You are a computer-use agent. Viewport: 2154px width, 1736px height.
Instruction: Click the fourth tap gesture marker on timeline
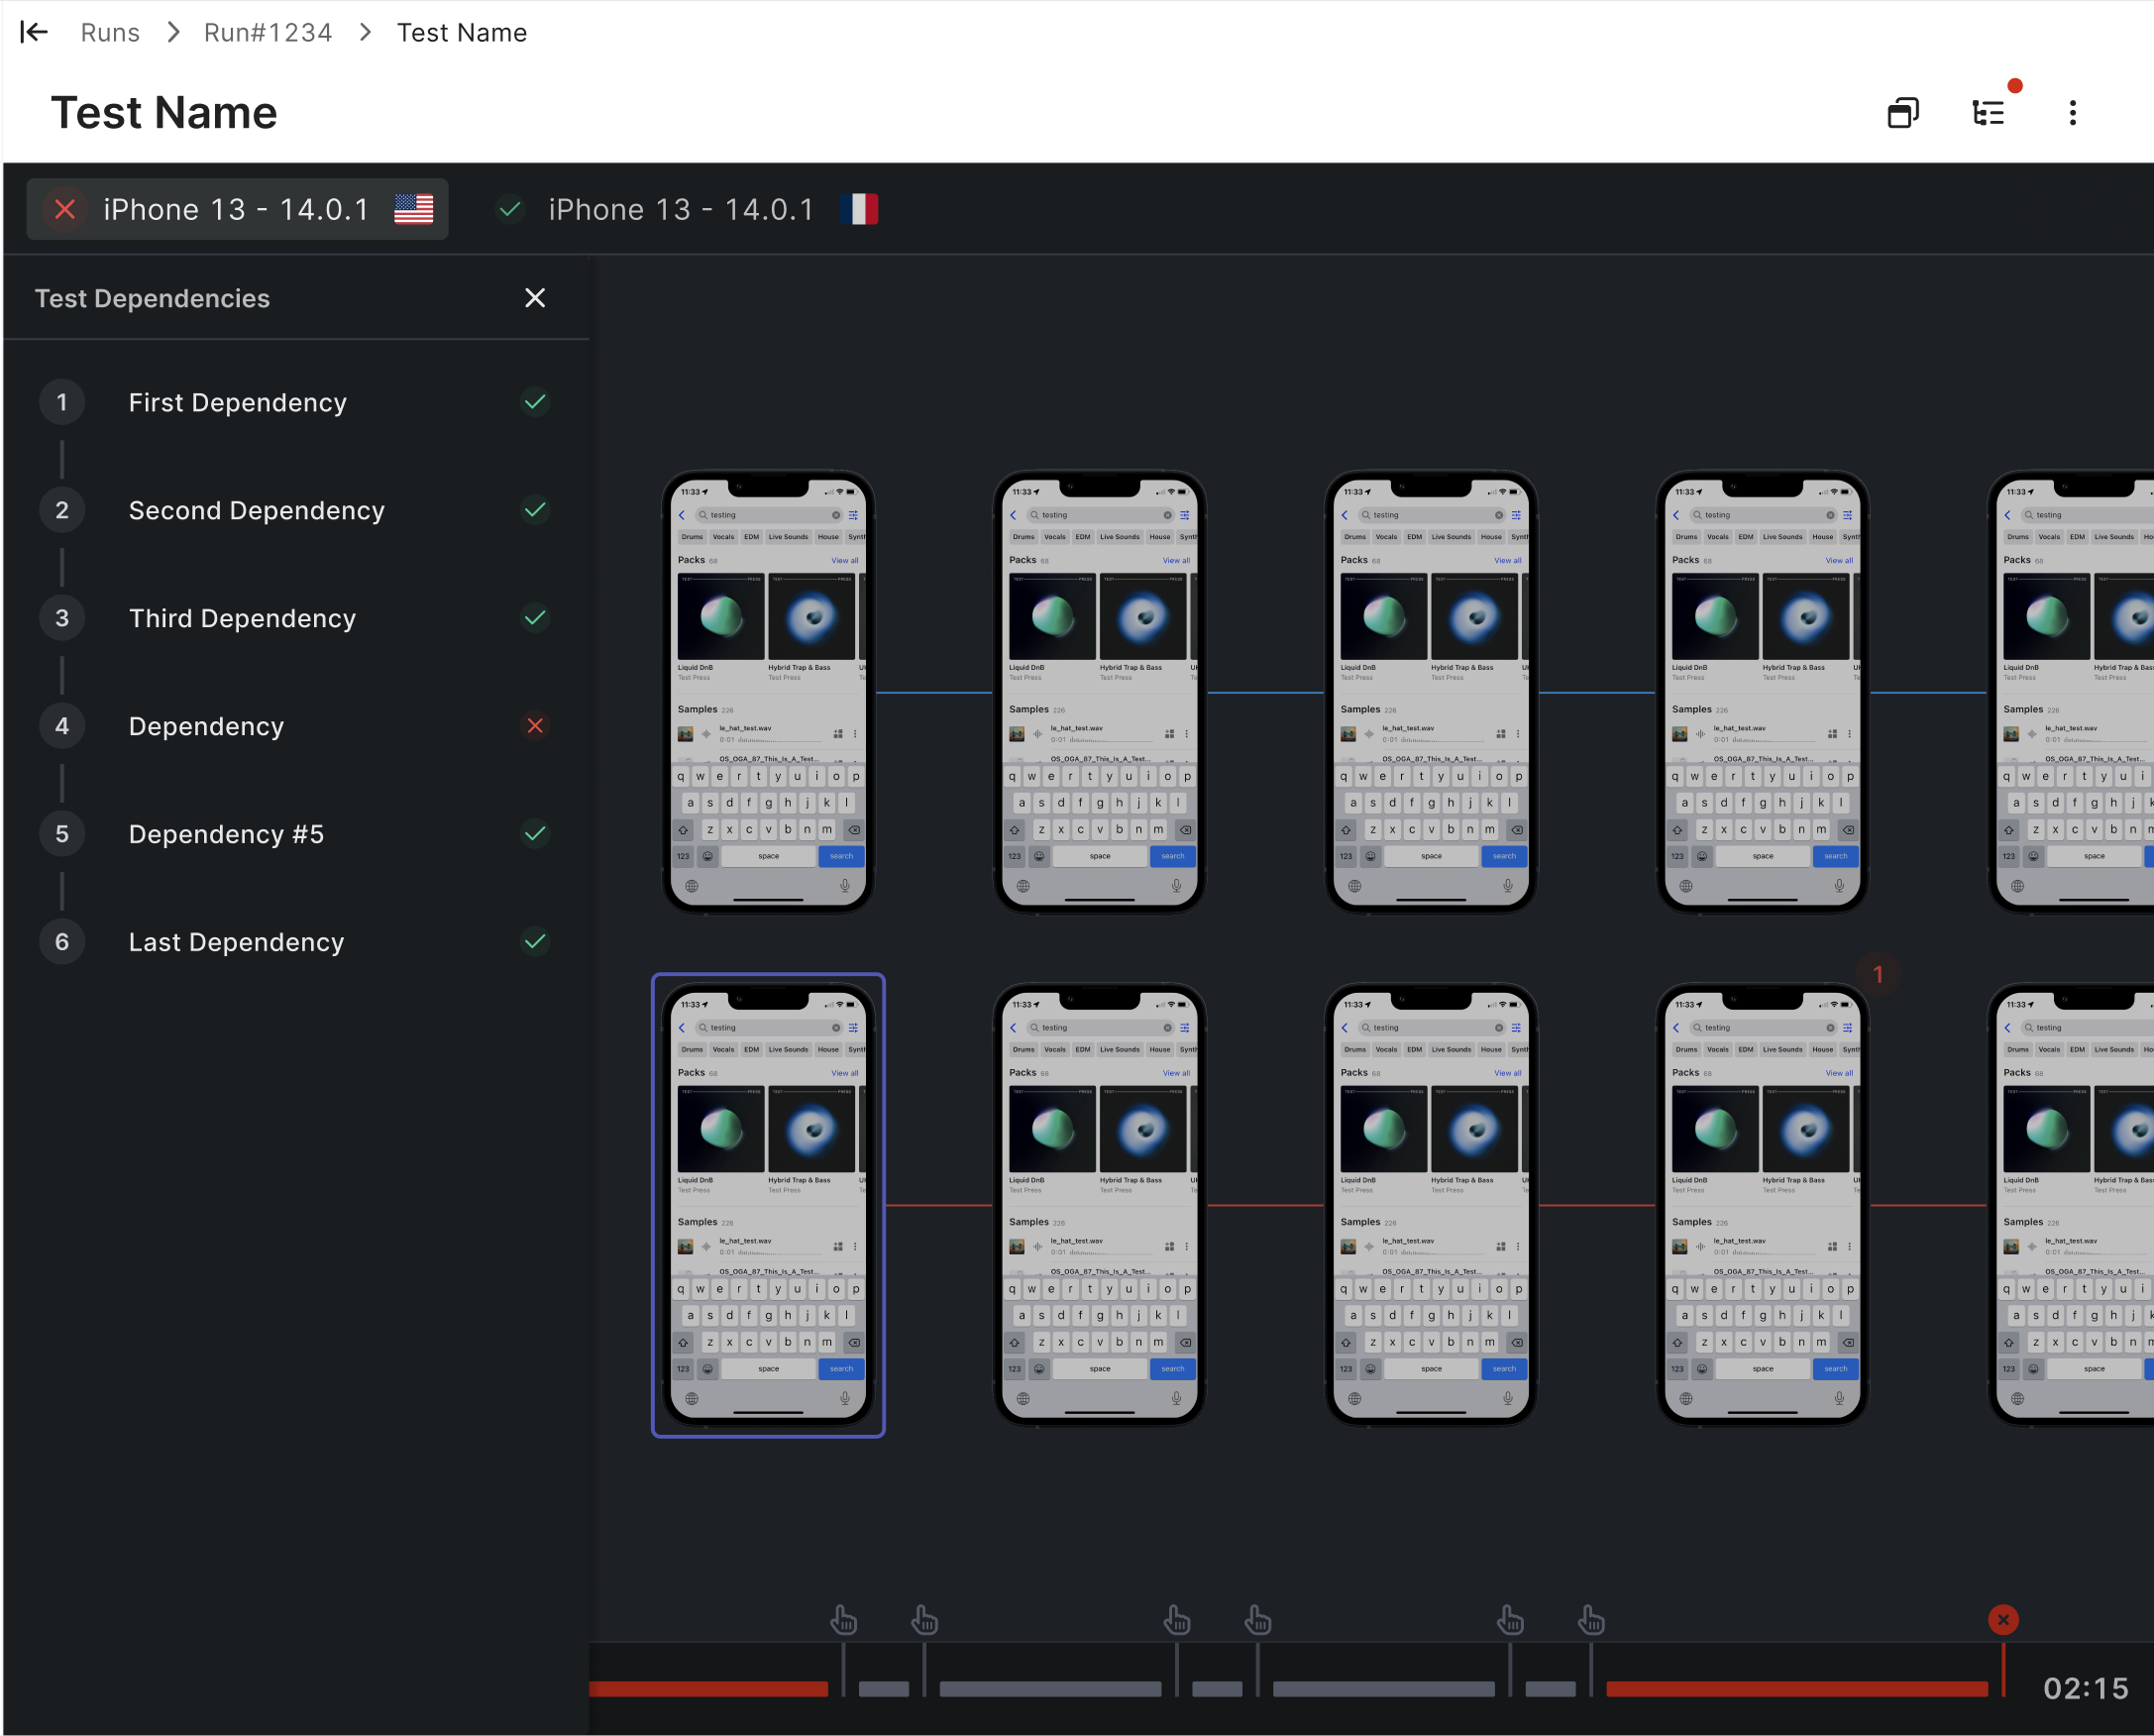click(x=1258, y=1620)
